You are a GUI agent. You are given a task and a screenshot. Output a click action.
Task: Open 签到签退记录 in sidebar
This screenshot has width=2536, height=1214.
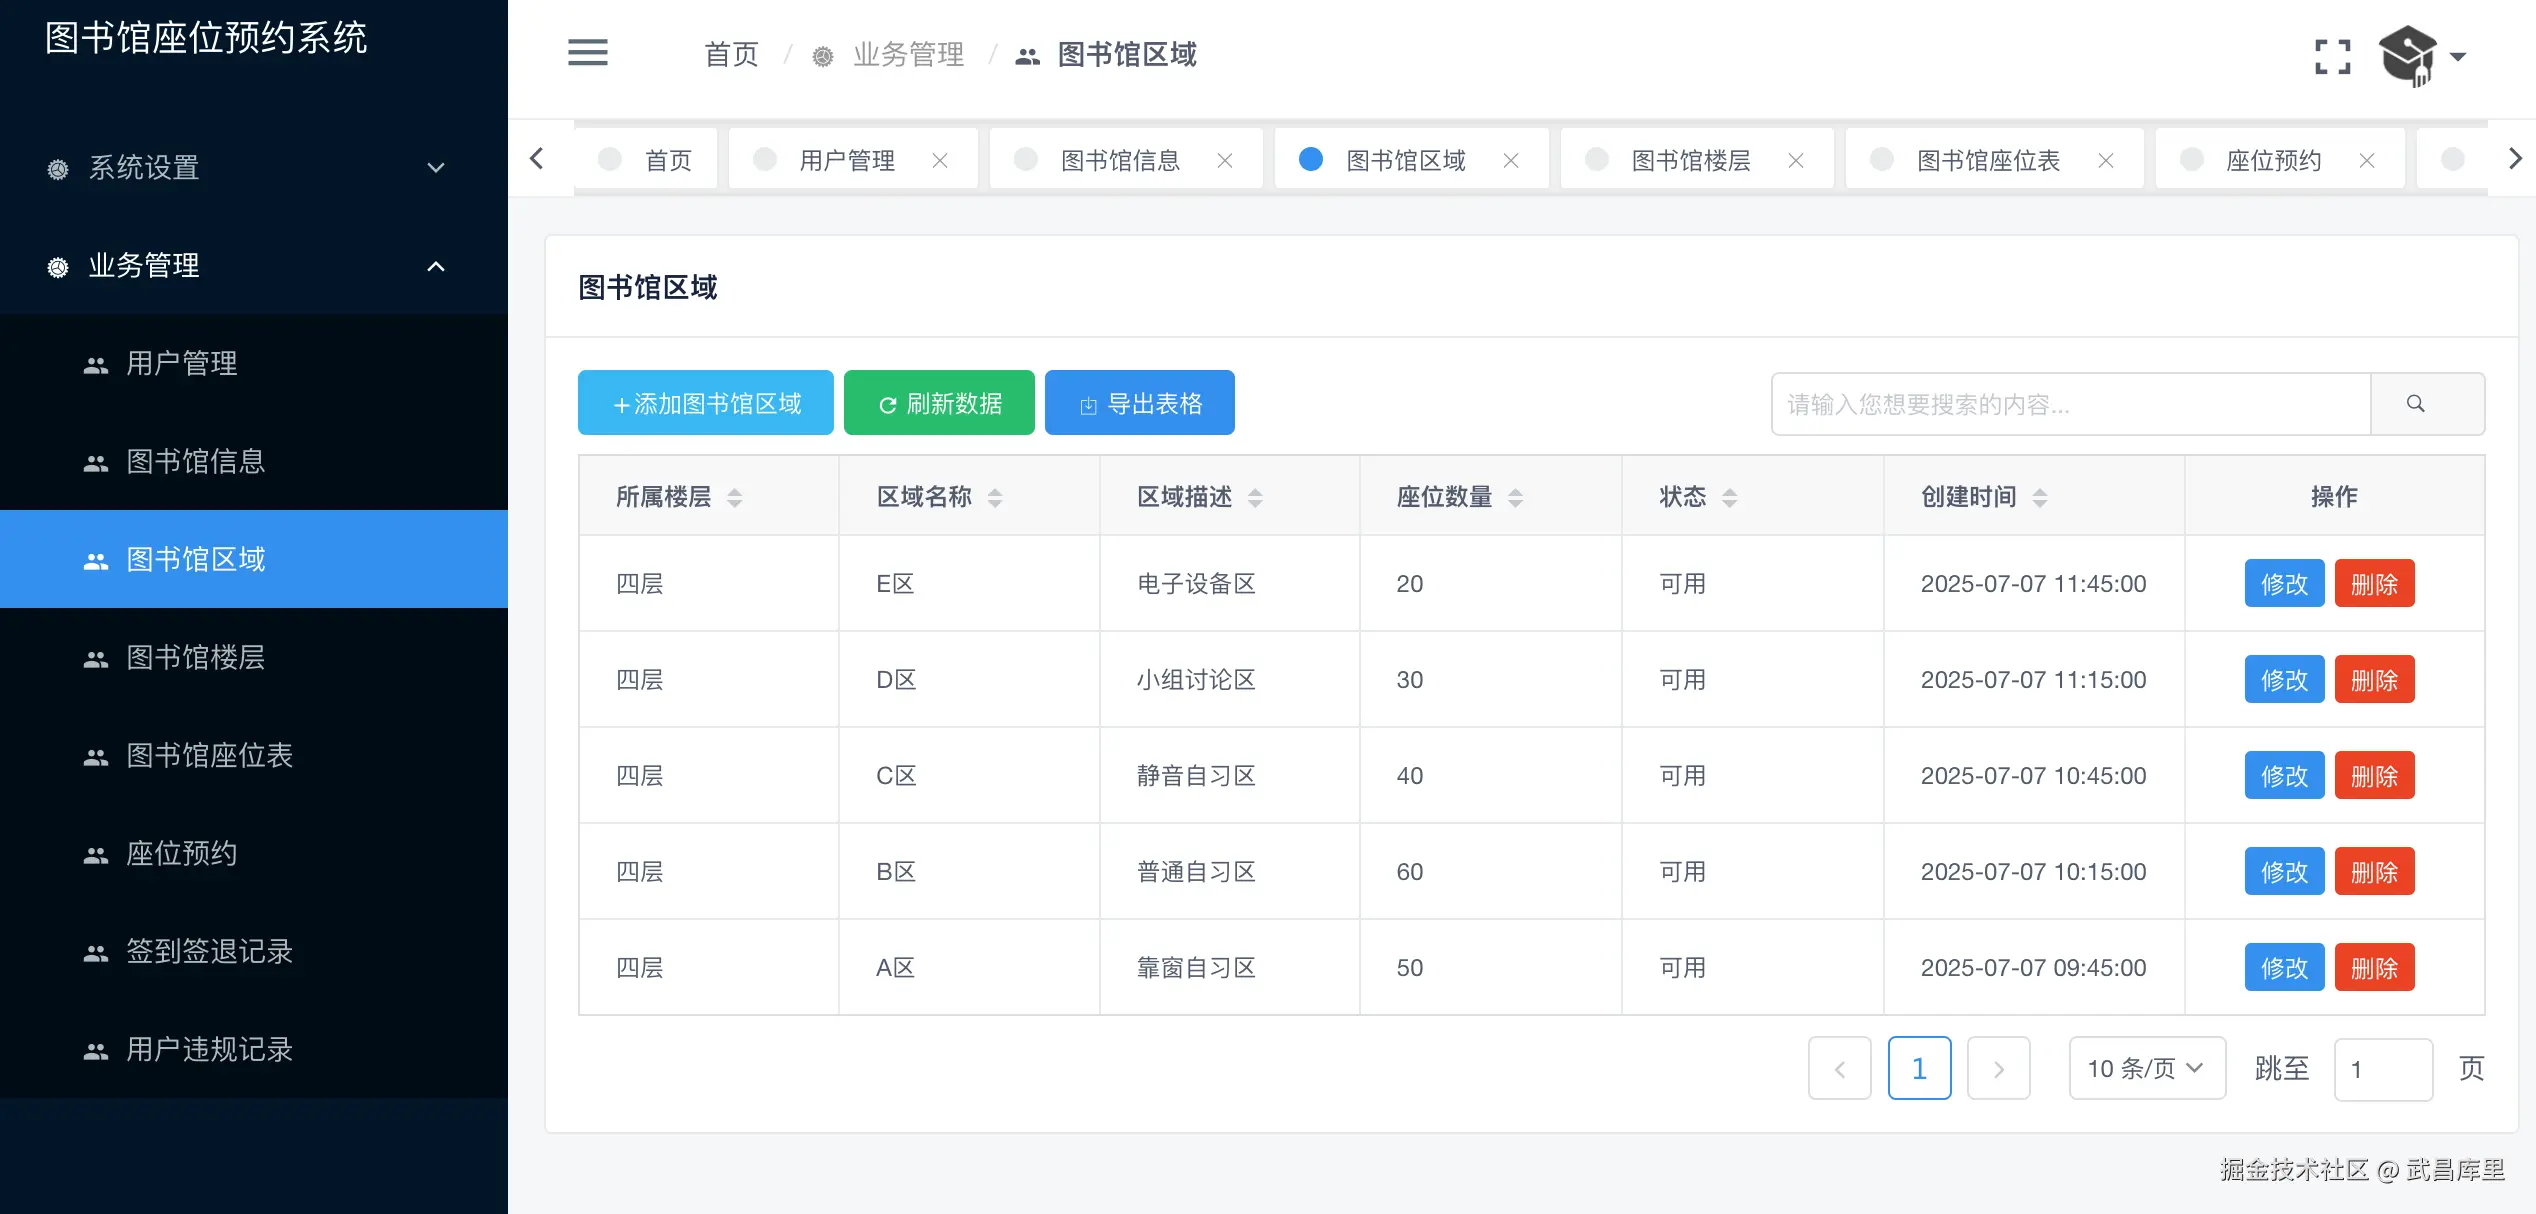pyautogui.click(x=209, y=951)
